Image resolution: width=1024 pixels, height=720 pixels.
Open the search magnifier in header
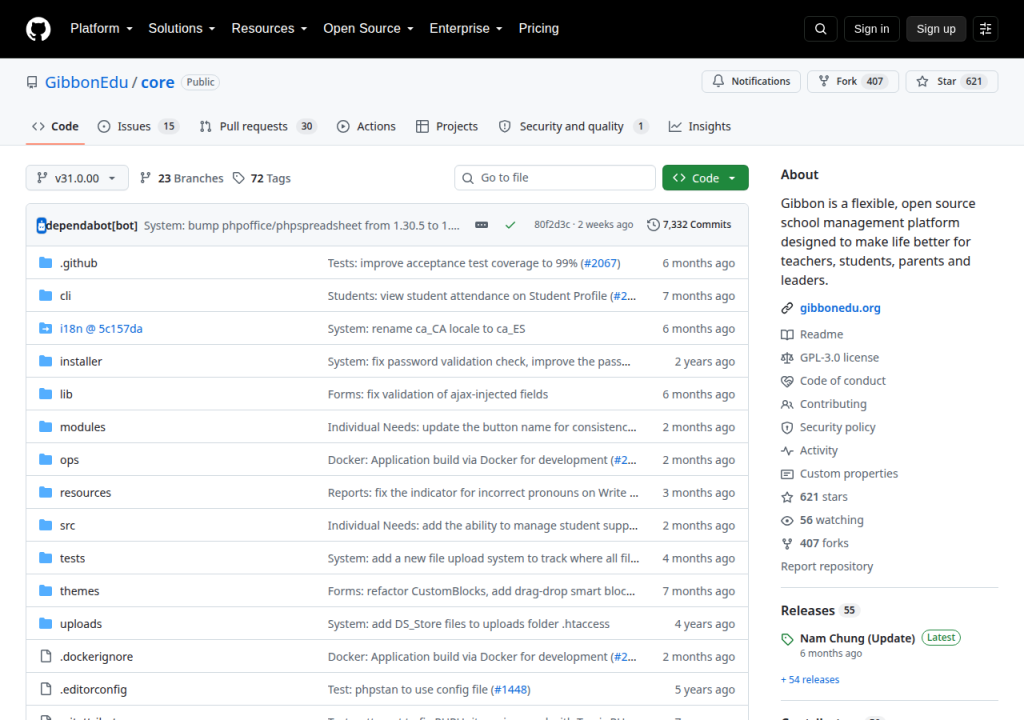tap(820, 29)
